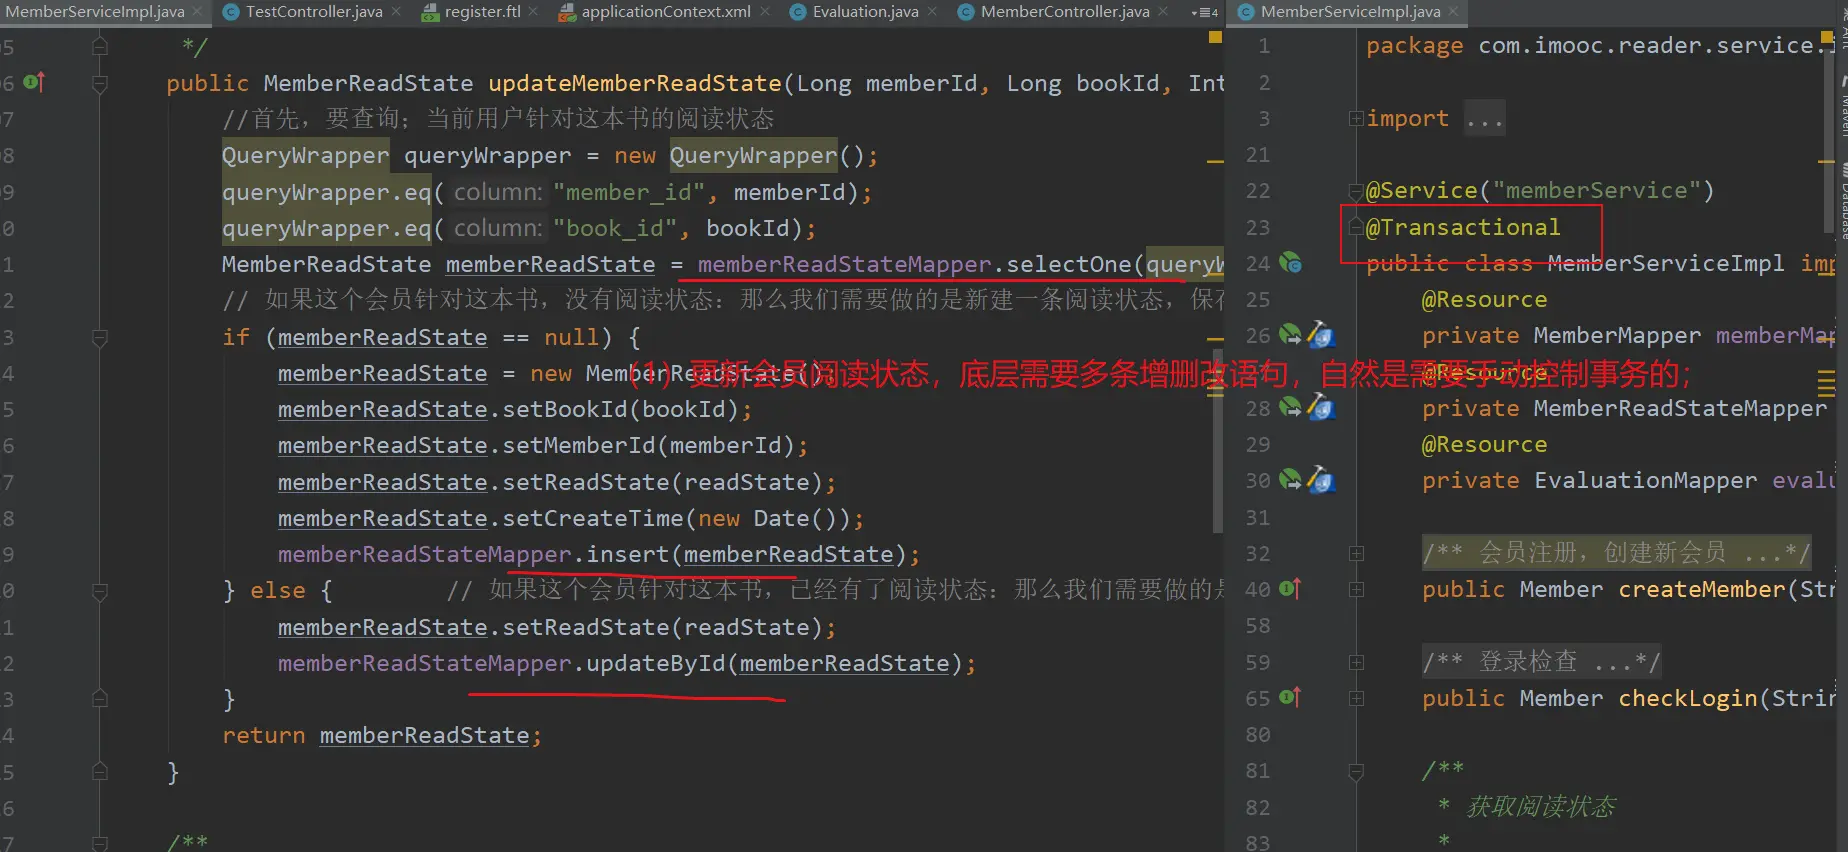This screenshot has height=852, width=1848.
Task: Close the register.ftl tab
Action: coord(533,12)
